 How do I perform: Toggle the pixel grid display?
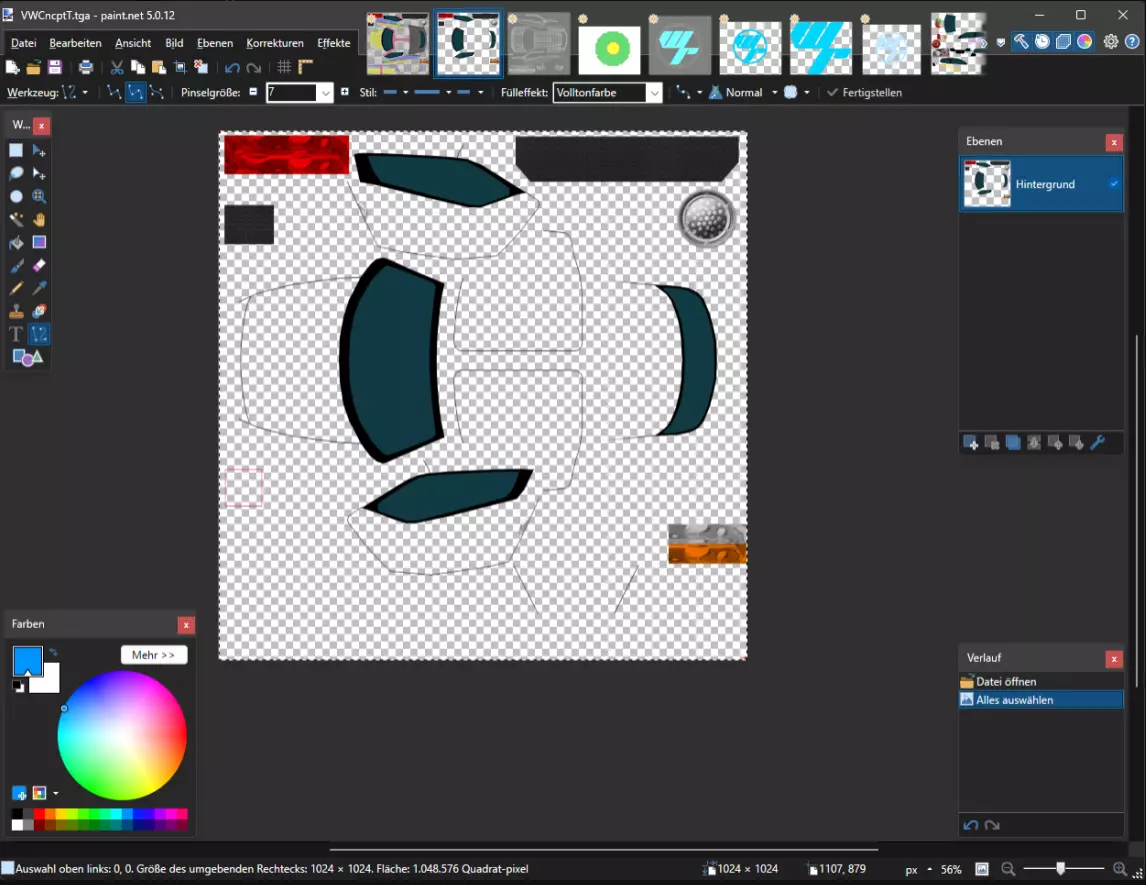pyautogui.click(x=284, y=68)
